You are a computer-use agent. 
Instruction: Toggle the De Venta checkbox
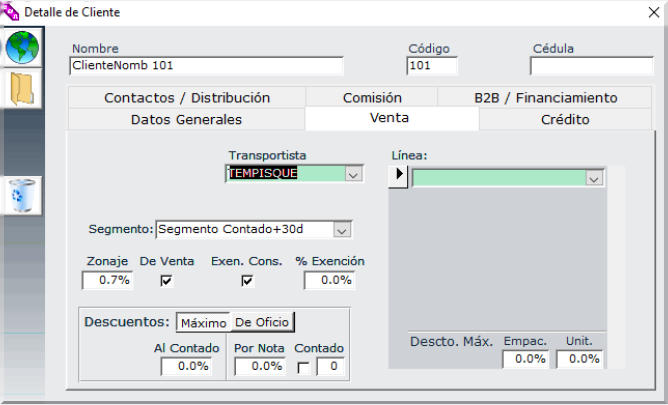coord(166,281)
